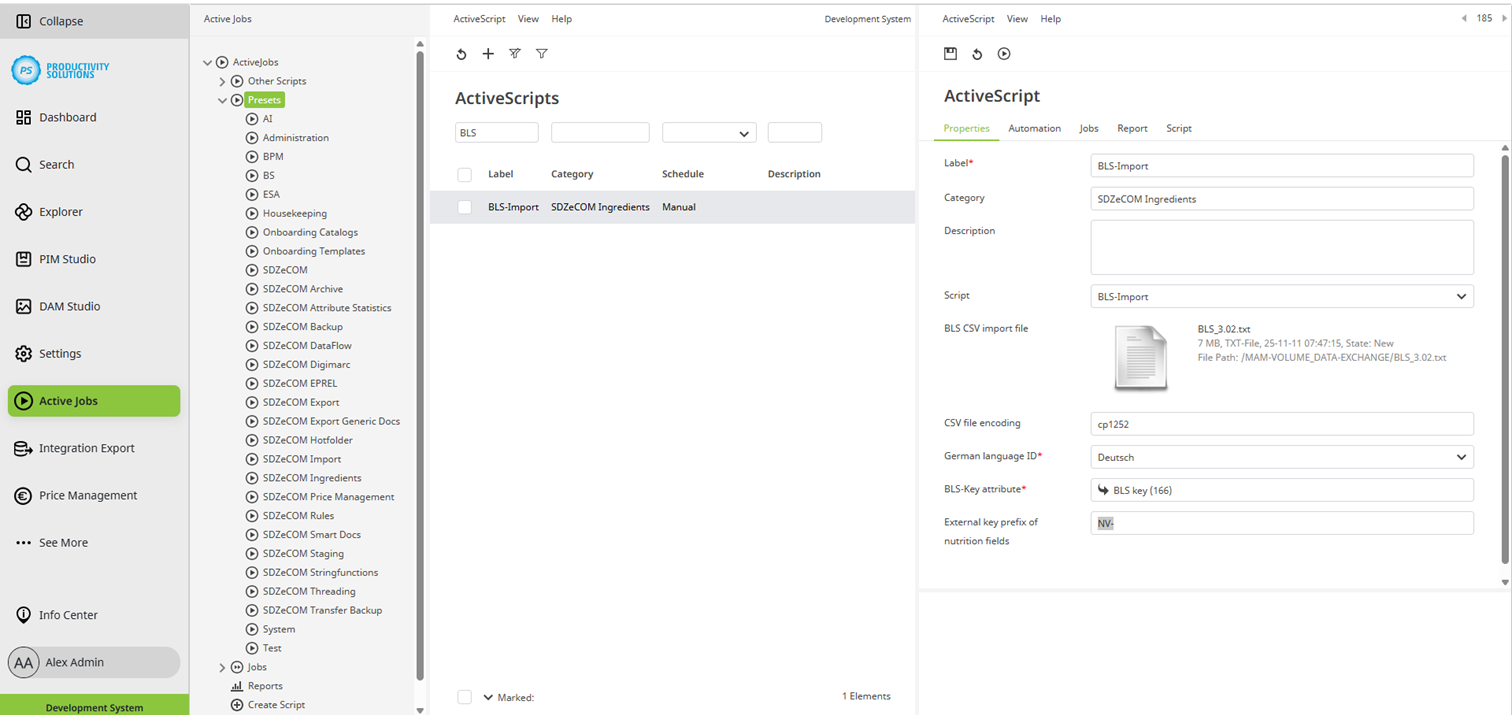Screen dimensions: 1512x715
Task: Select the header checkbox above the Label column
Action: click(x=464, y=174)
